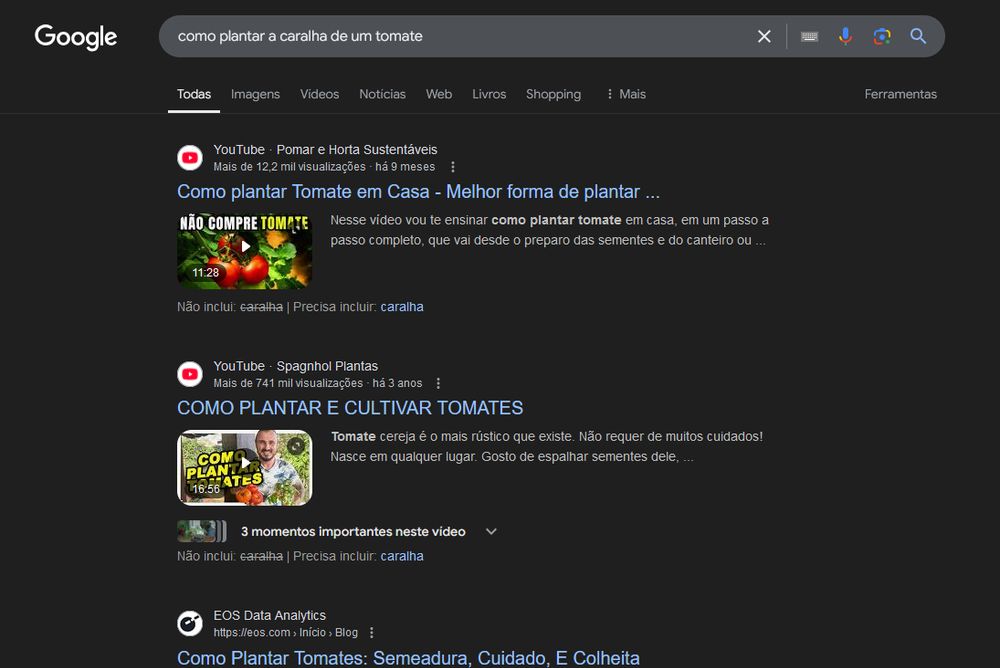Go to Google home via the logo
Screen dimensions: 1000x668
76,37
